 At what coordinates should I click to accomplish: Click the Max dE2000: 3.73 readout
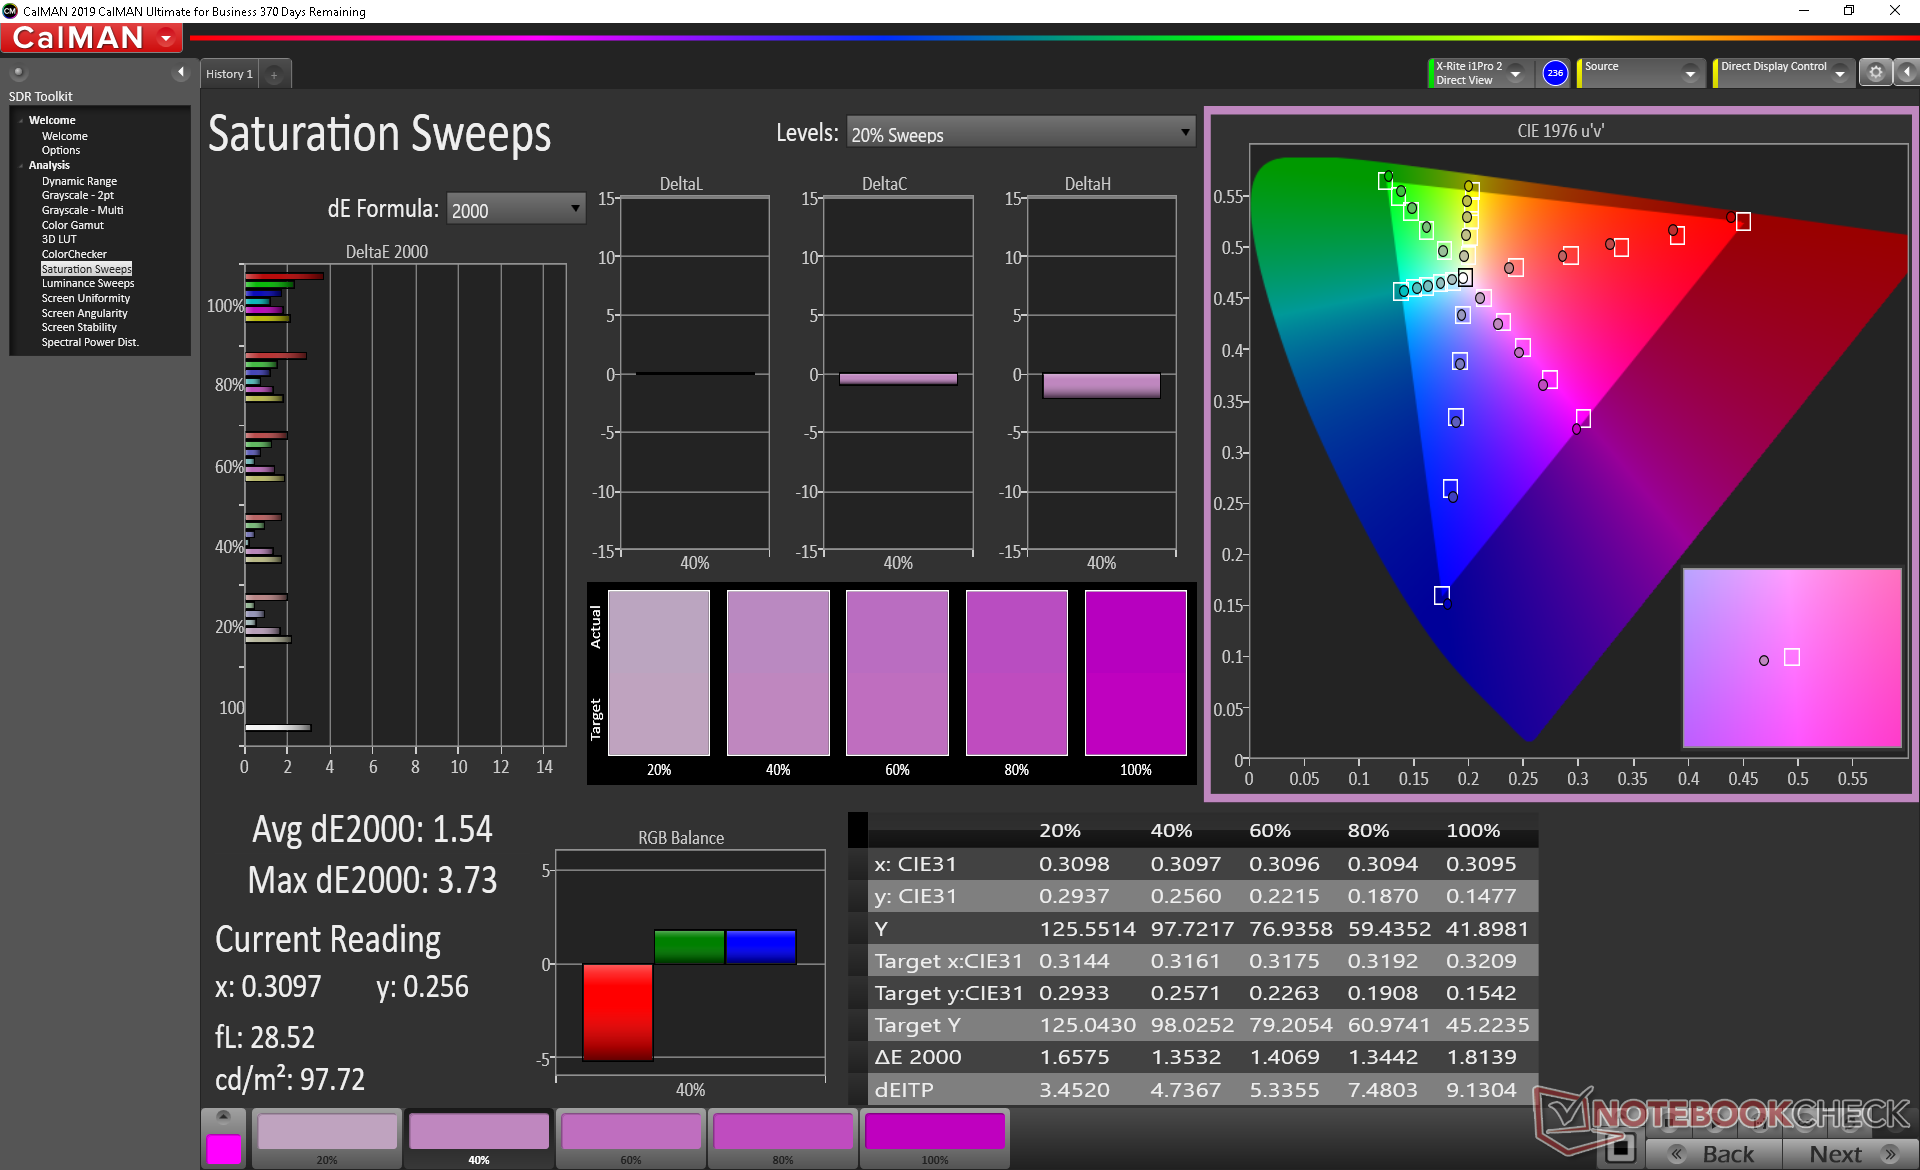click(x=372, y=881)
